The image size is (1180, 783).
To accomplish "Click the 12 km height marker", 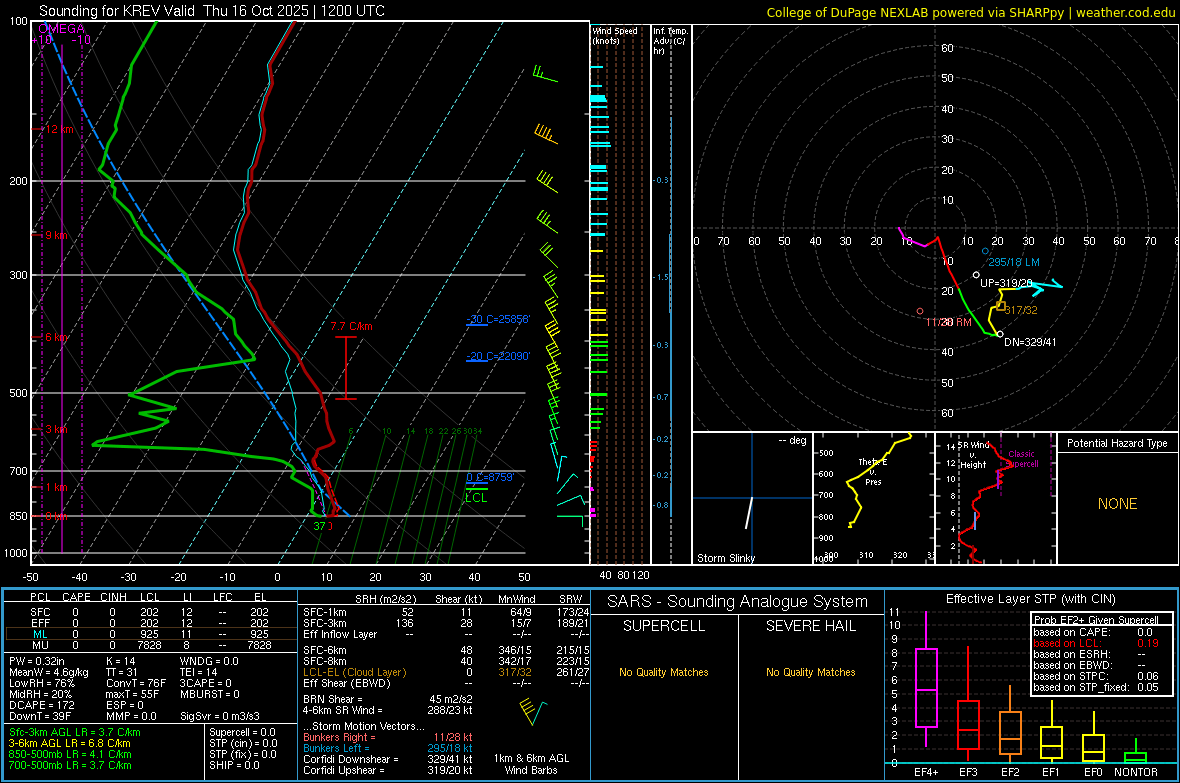I will [58, 129].
